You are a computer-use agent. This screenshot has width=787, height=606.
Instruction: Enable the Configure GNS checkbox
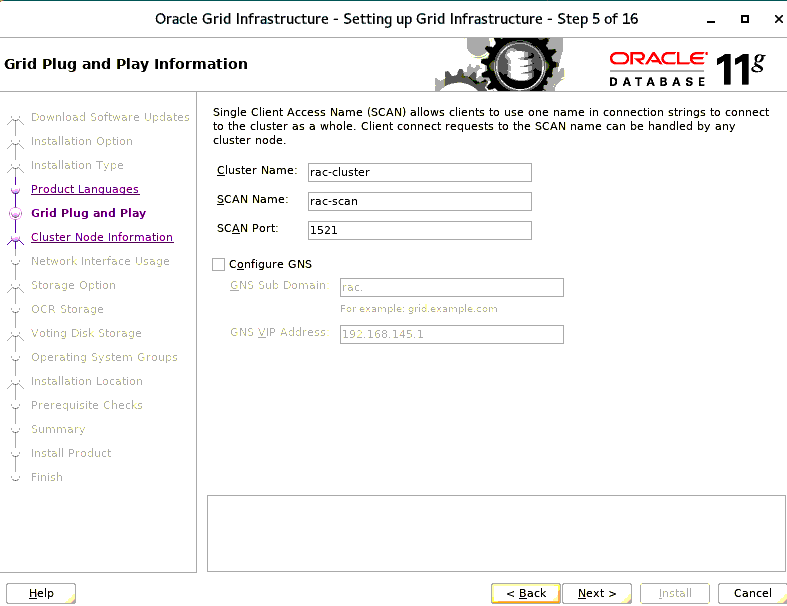coord(219,265)
